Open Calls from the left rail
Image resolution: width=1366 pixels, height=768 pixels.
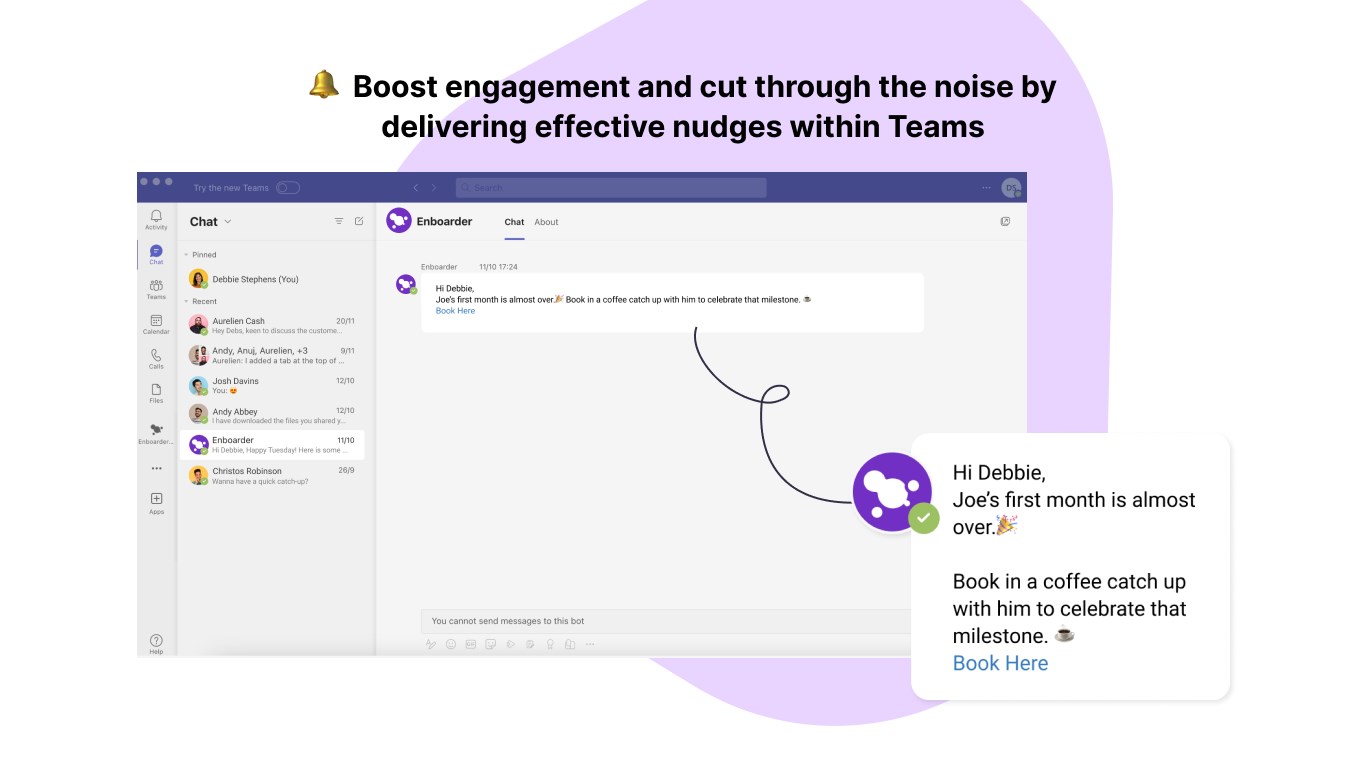[156, 359]
